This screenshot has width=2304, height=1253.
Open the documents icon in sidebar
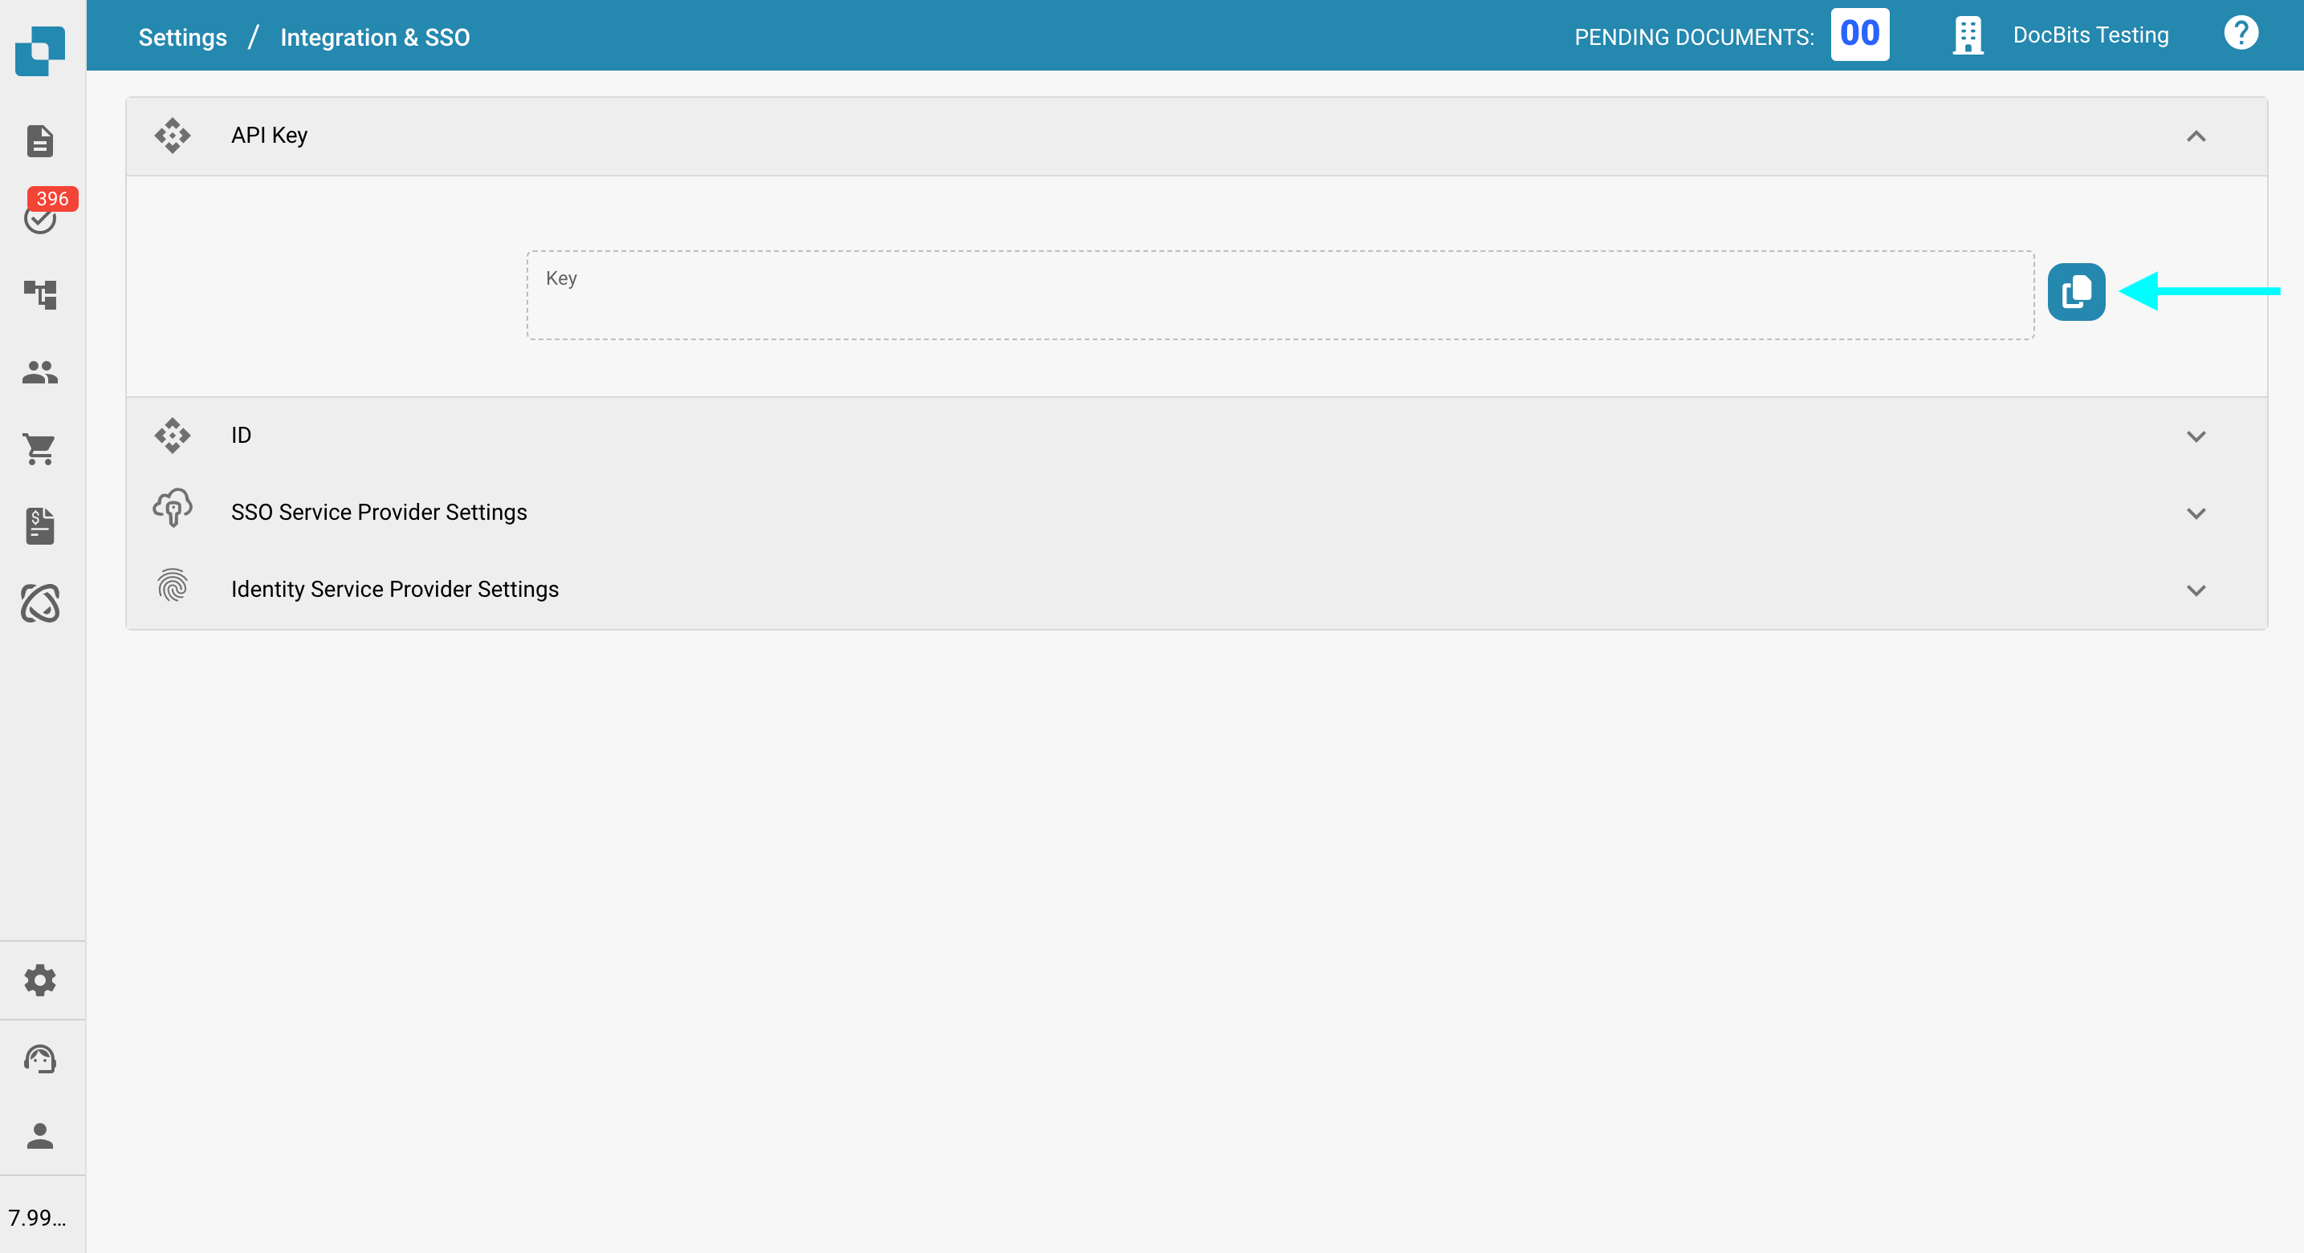coord(40,141)
